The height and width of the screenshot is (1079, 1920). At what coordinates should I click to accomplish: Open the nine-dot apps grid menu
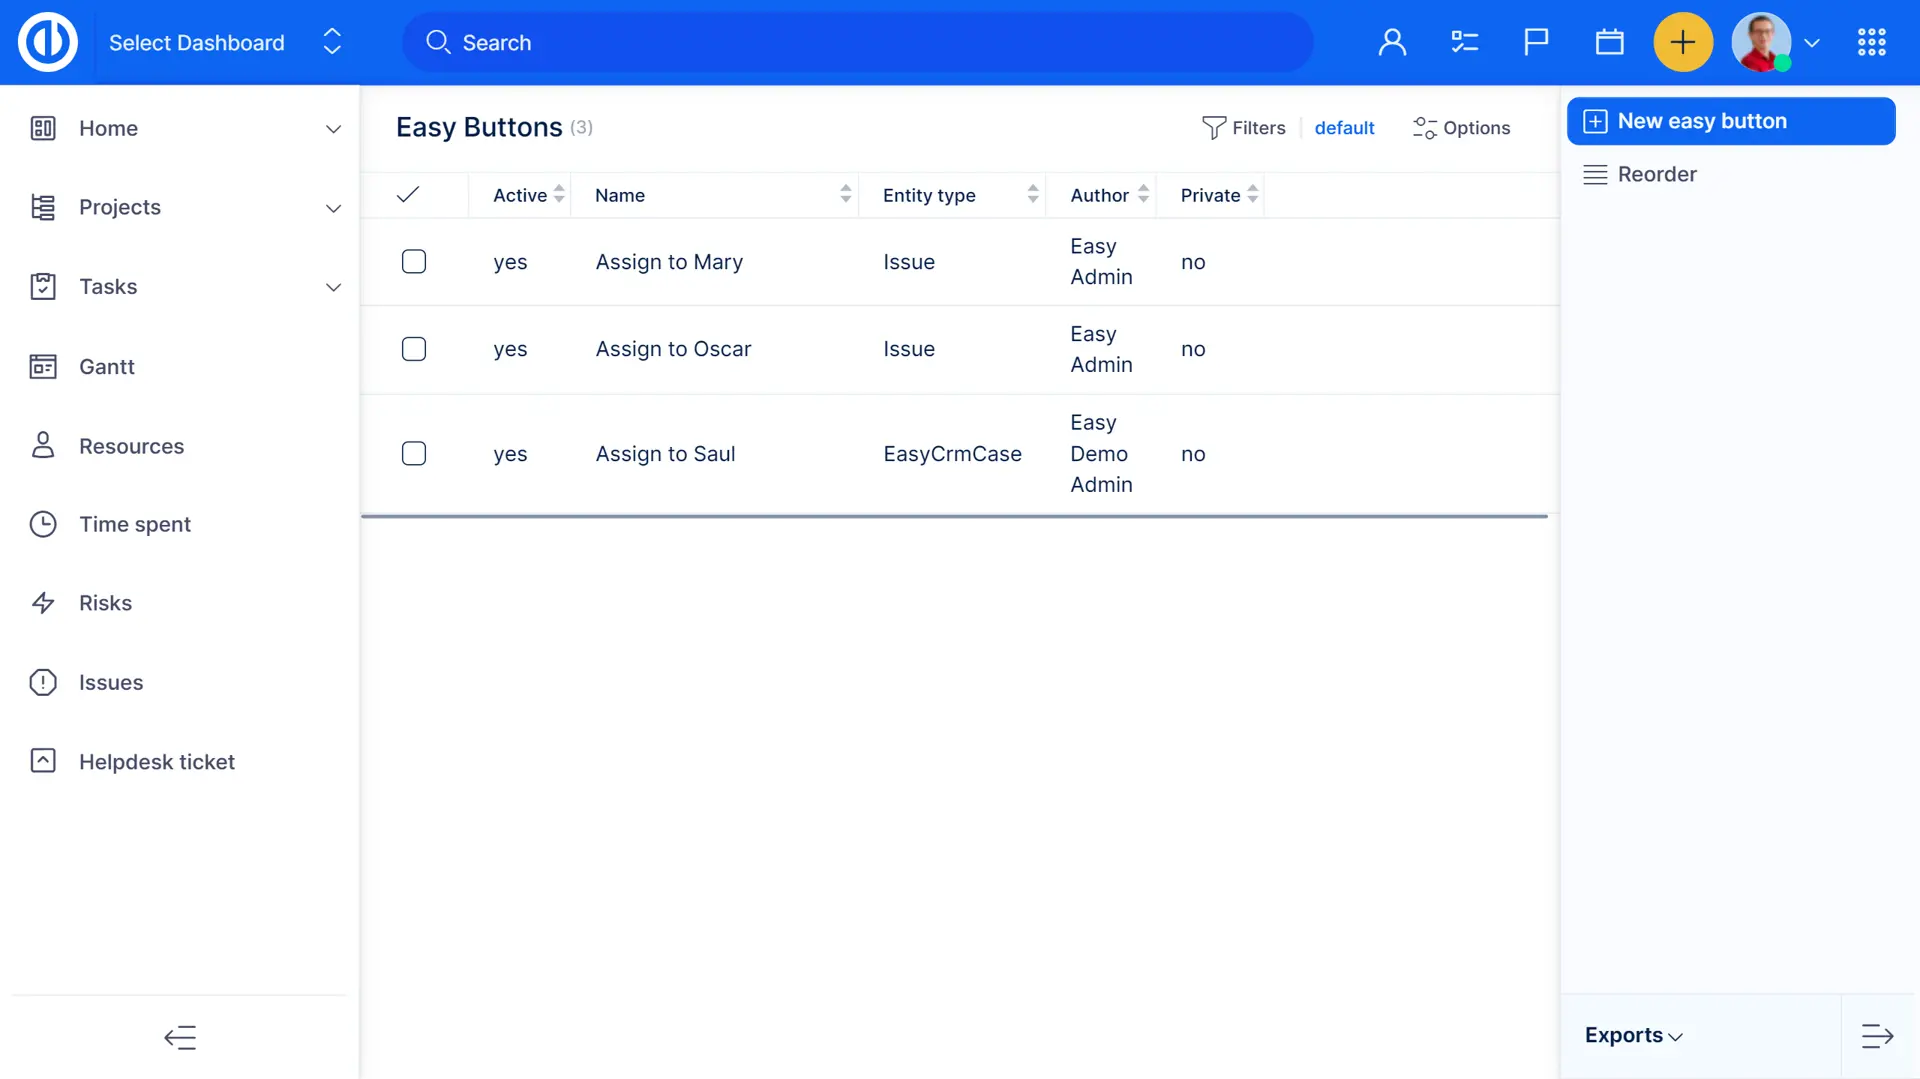coord(1871,42)
